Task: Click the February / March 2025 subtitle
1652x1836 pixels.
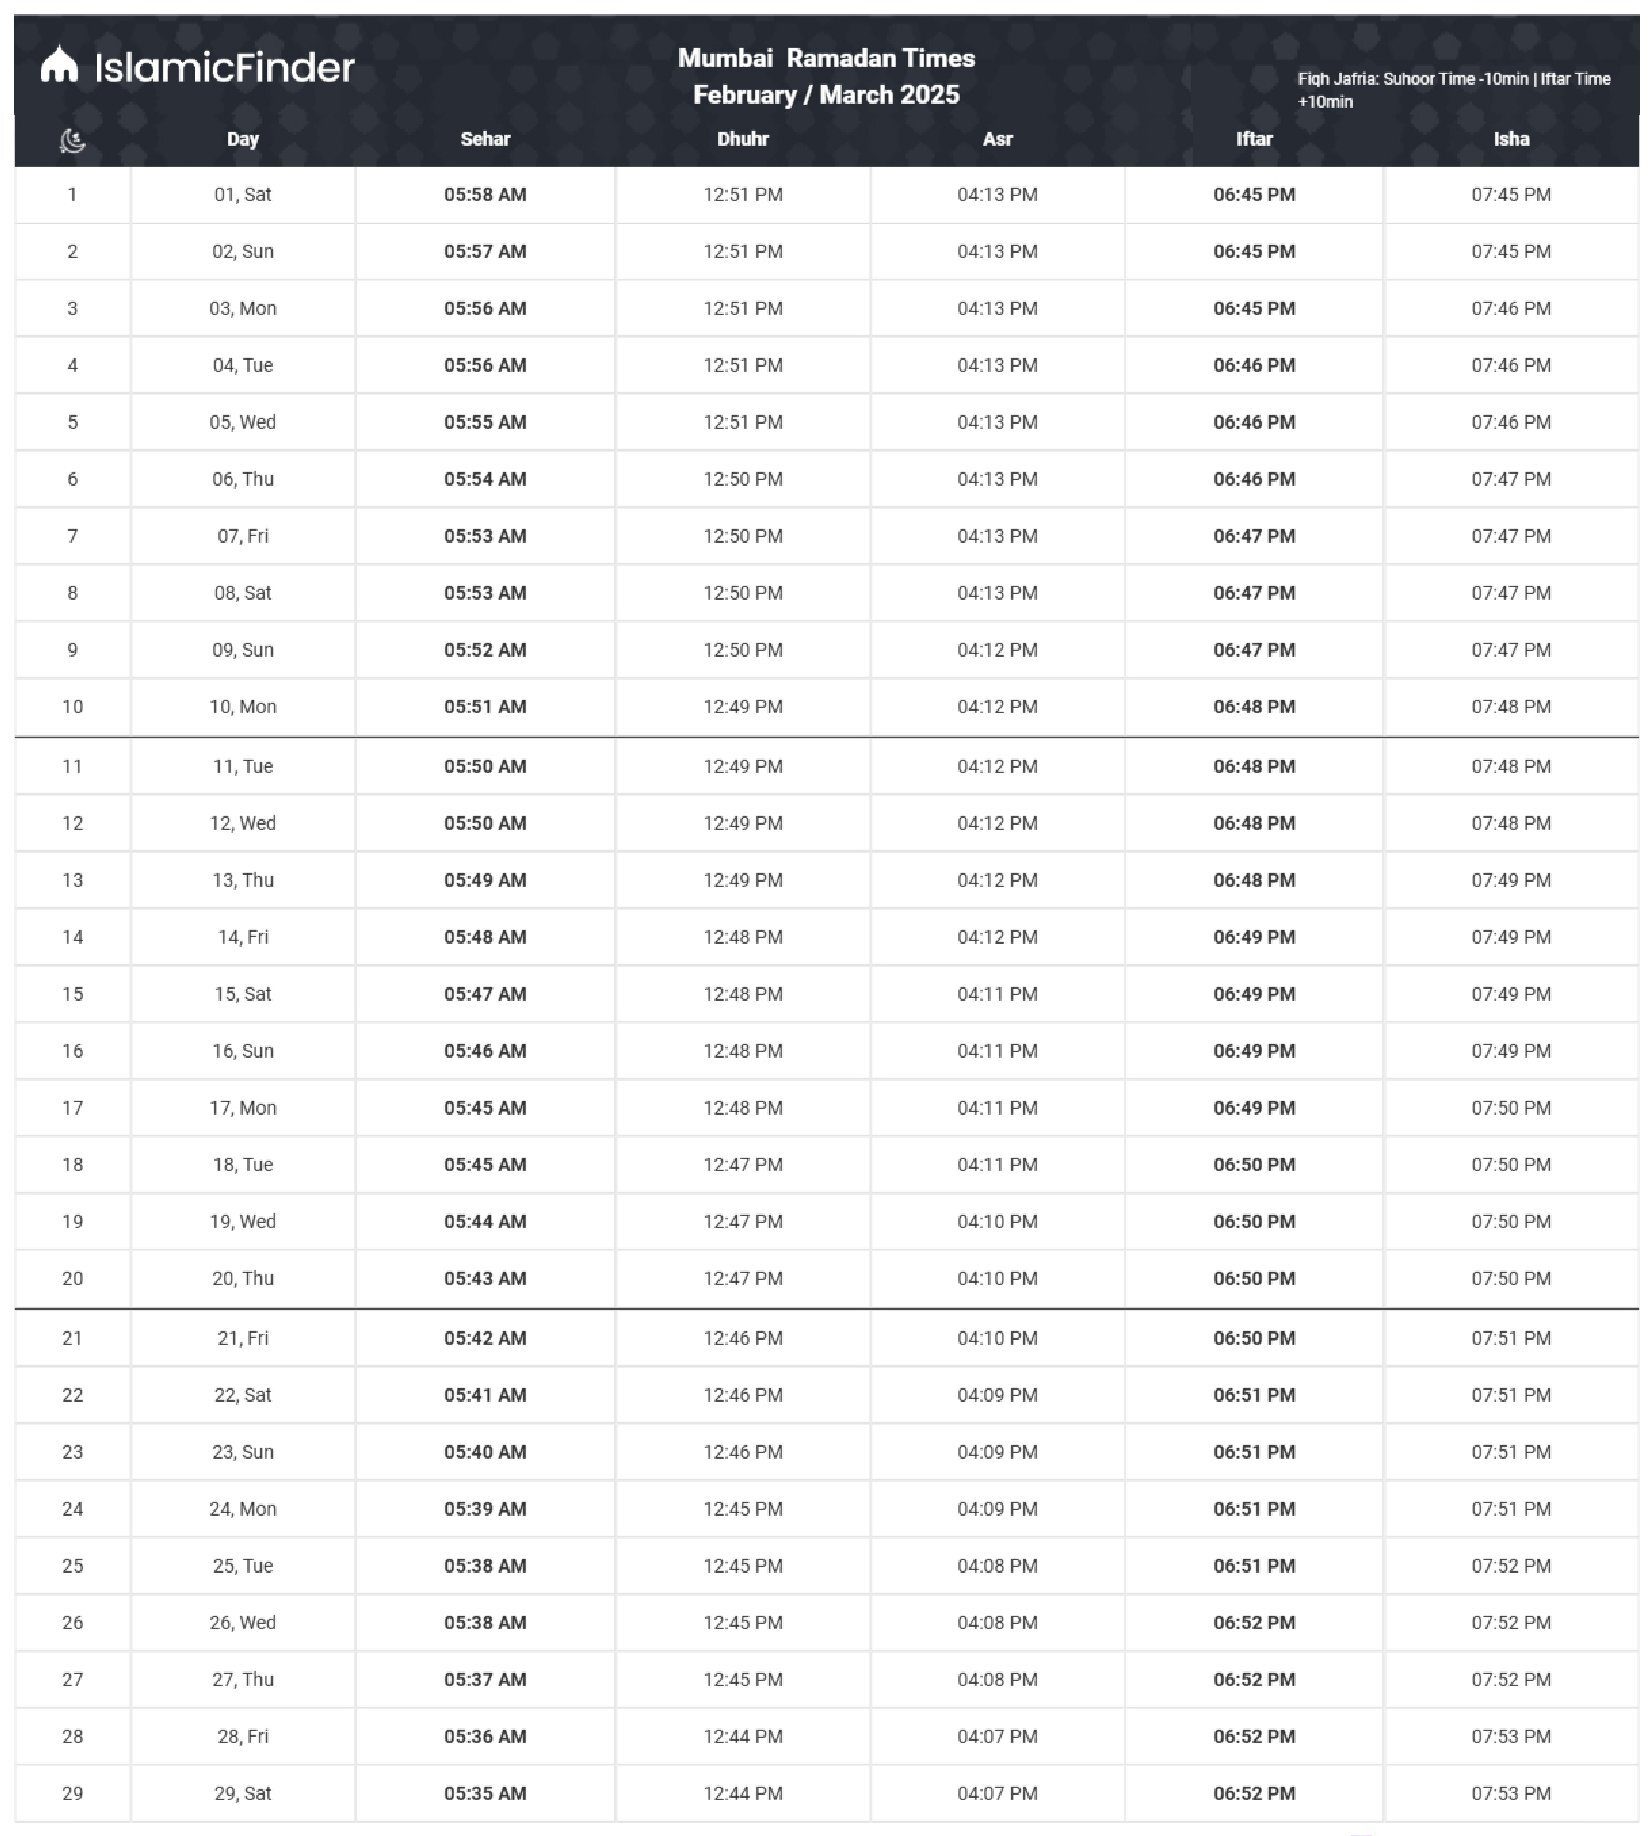Action: [x=826, y=95]
